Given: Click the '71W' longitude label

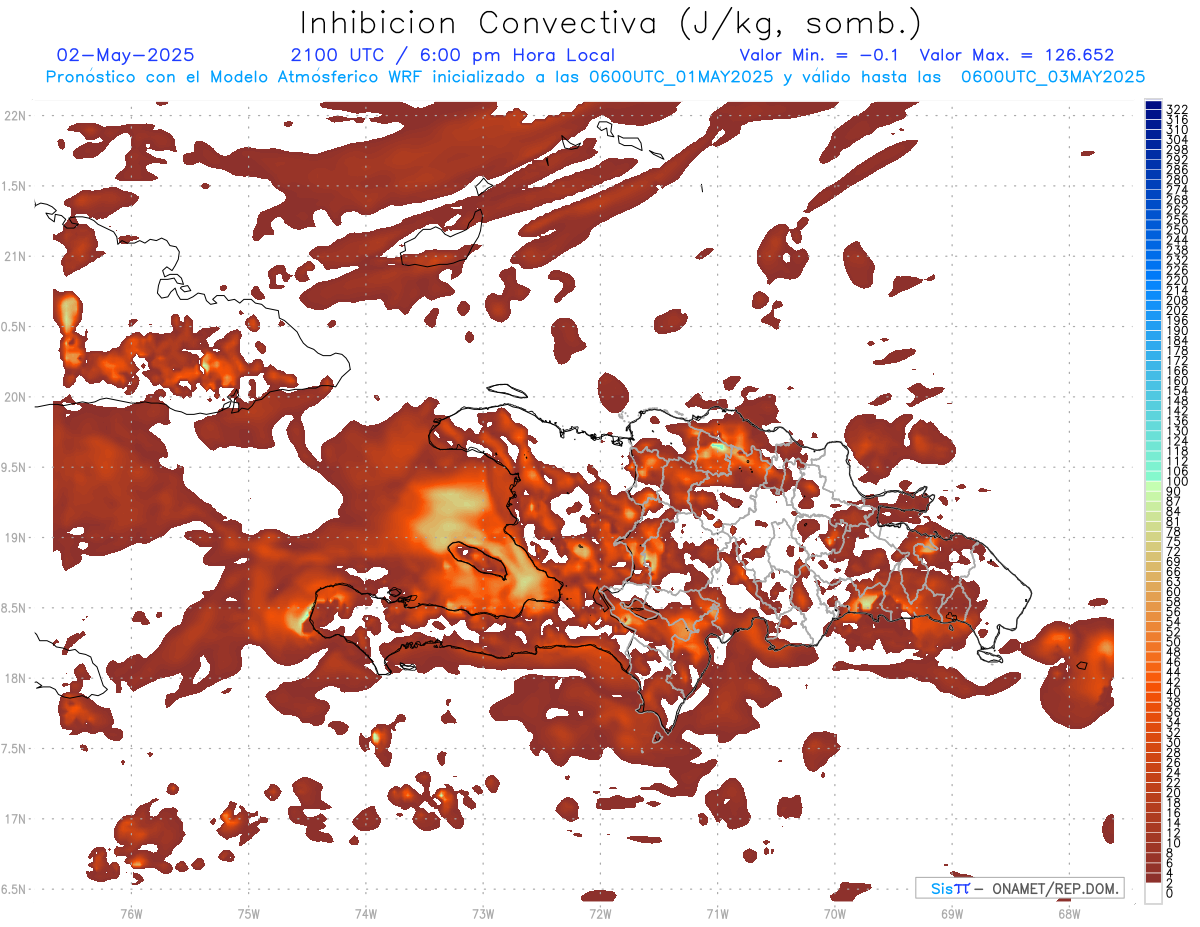Looking at the screenshot, I should click(x=717, y=914).
